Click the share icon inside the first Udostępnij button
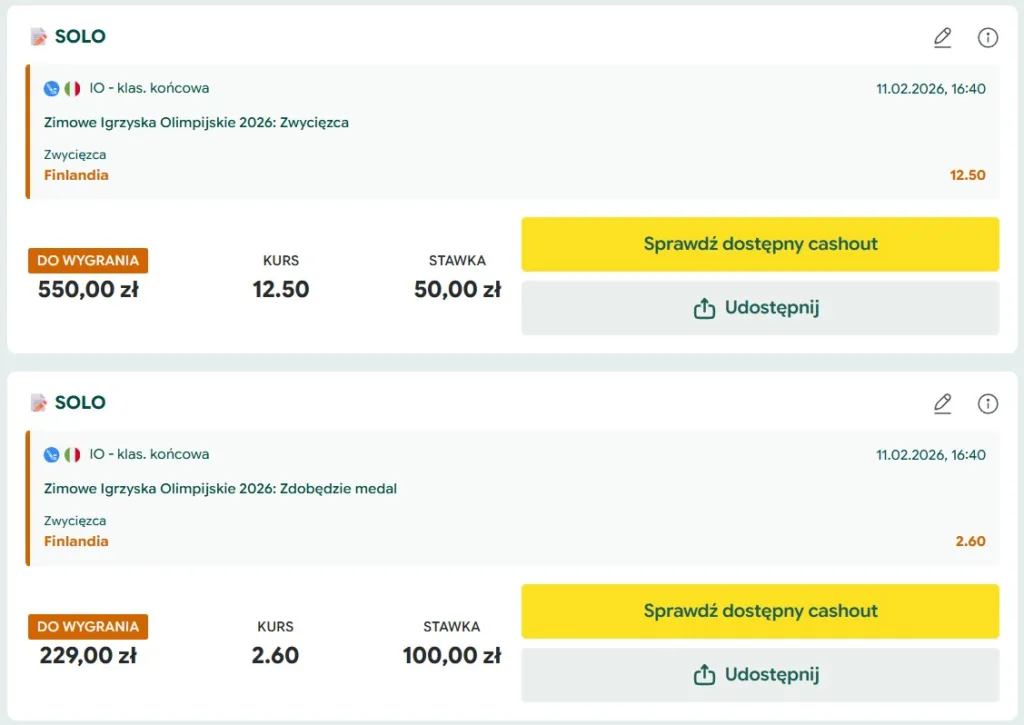1024x725 pixels. pos(704,308)
